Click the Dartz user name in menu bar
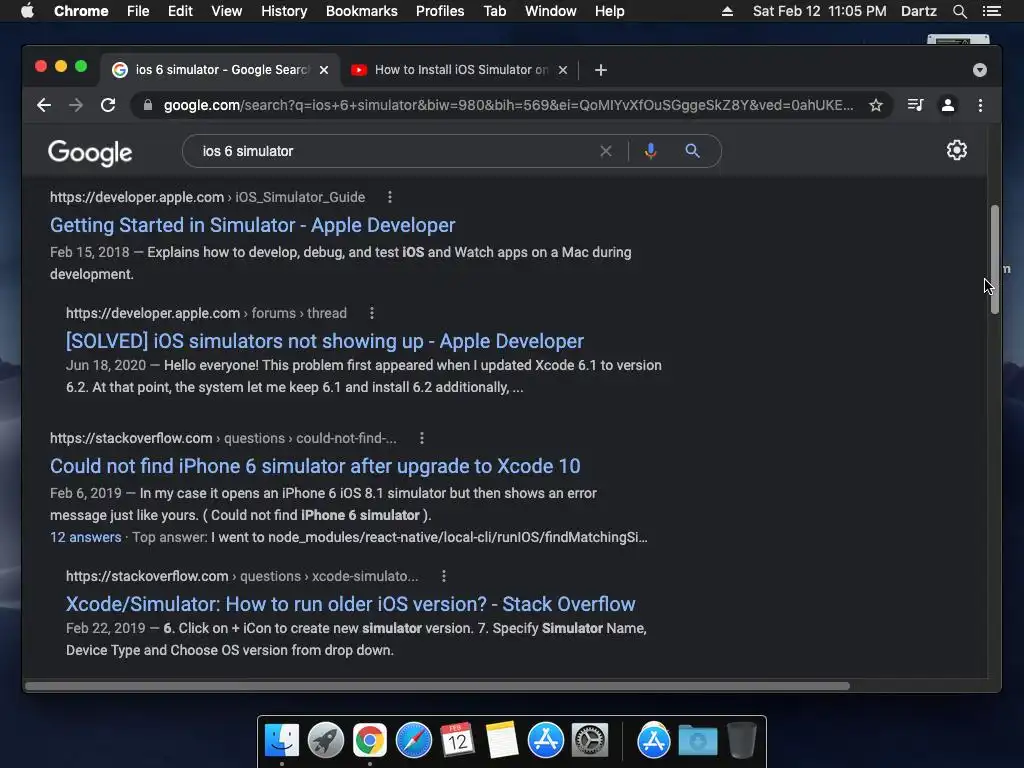 [918, 11]
